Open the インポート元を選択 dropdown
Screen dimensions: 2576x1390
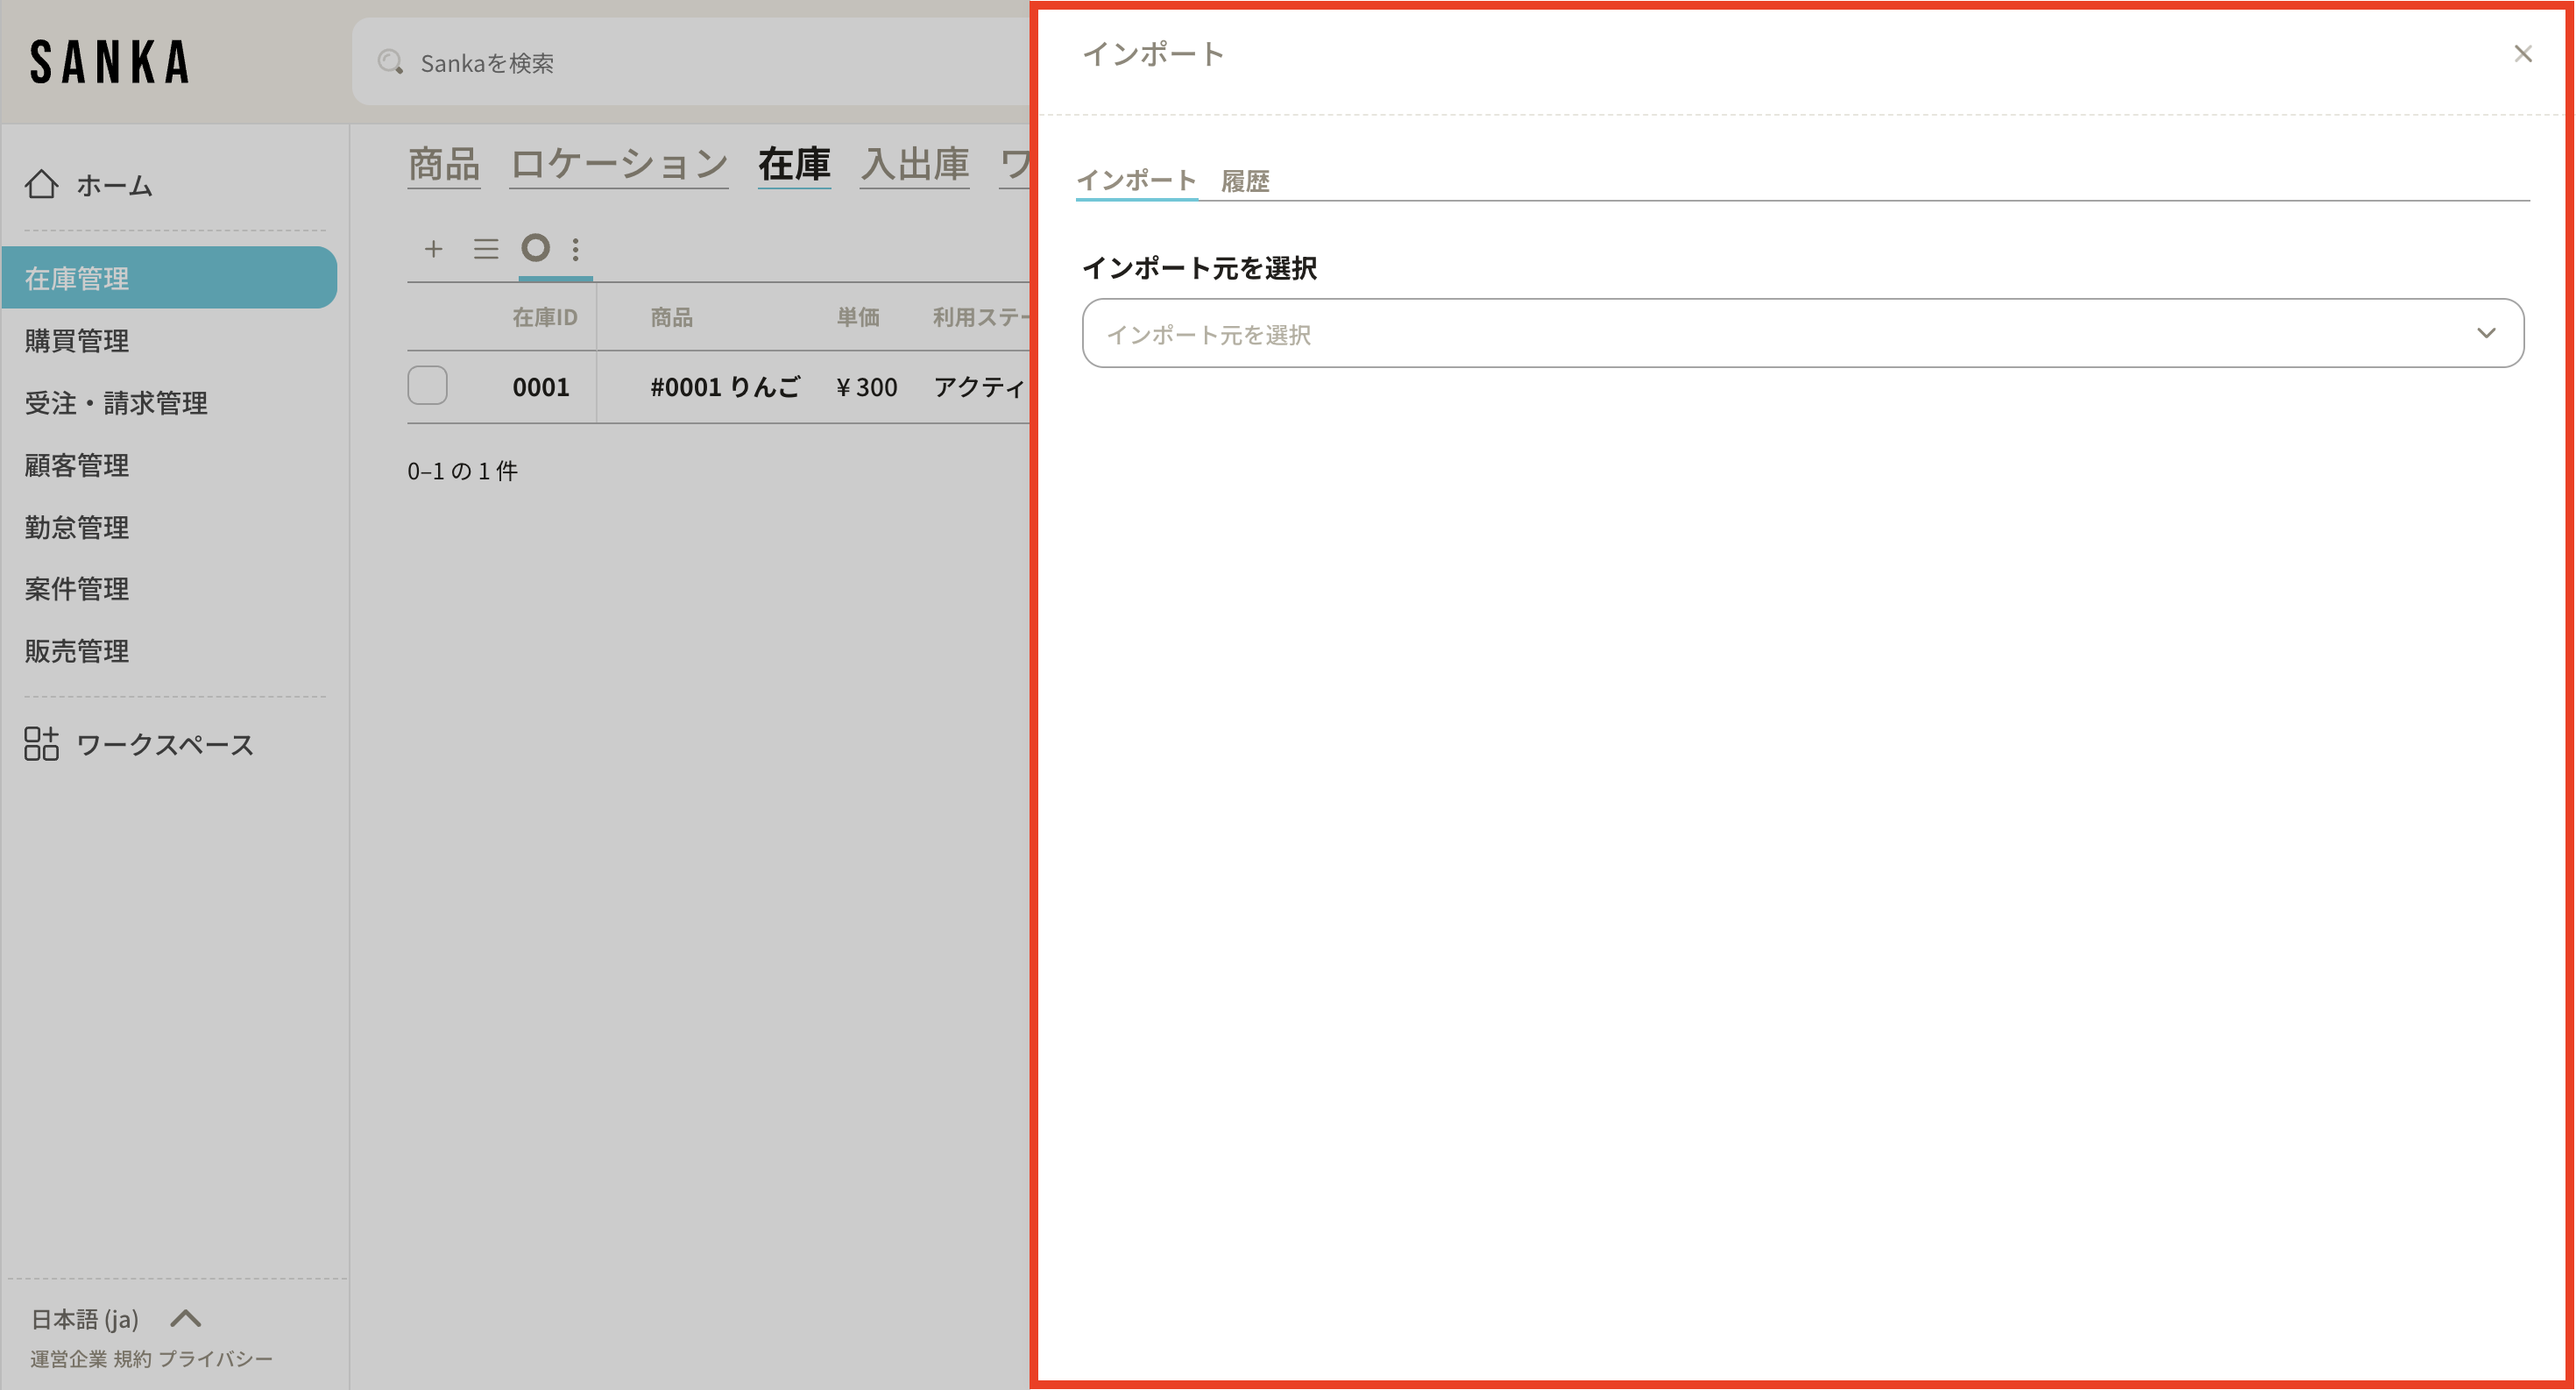1780,334
